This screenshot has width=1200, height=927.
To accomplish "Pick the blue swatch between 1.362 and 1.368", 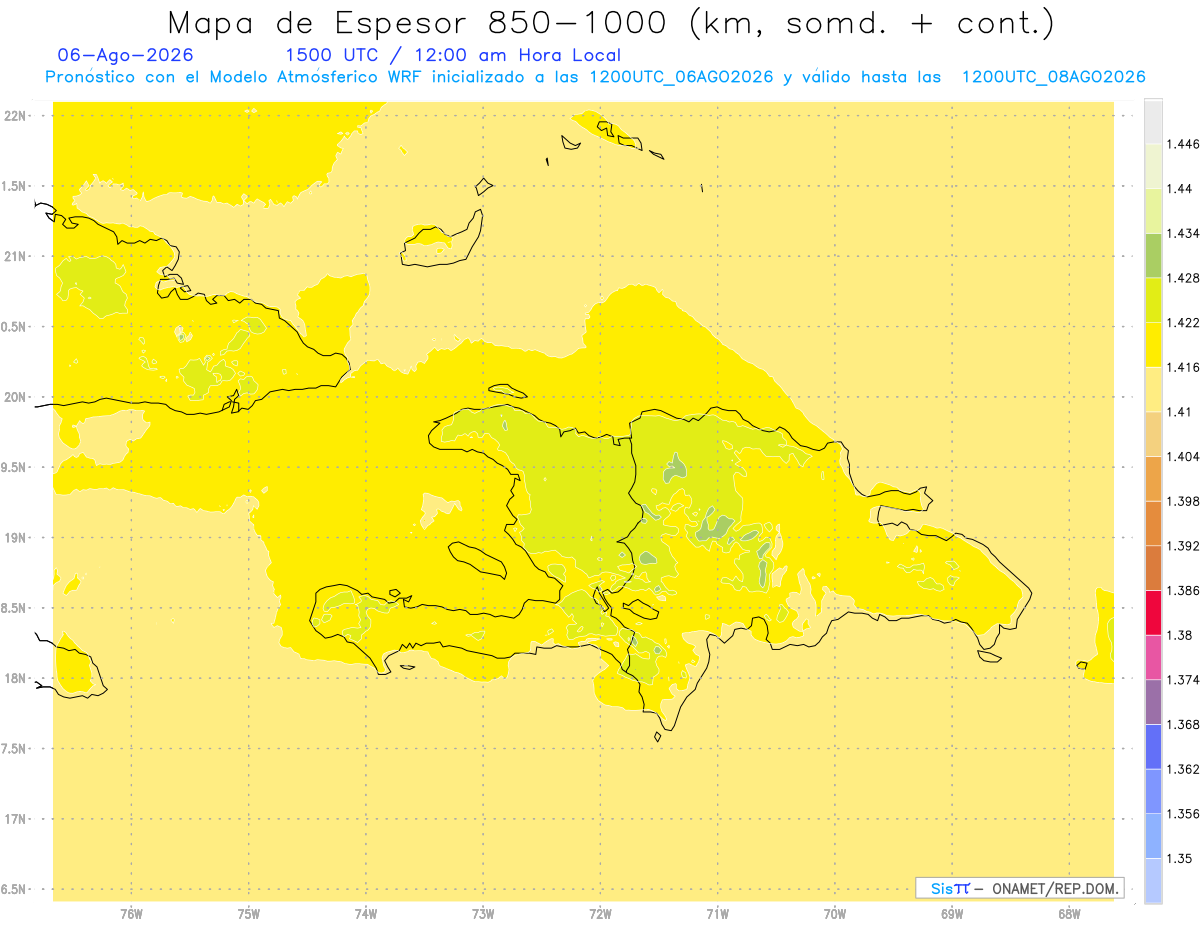I will (x=1153, y=746).
